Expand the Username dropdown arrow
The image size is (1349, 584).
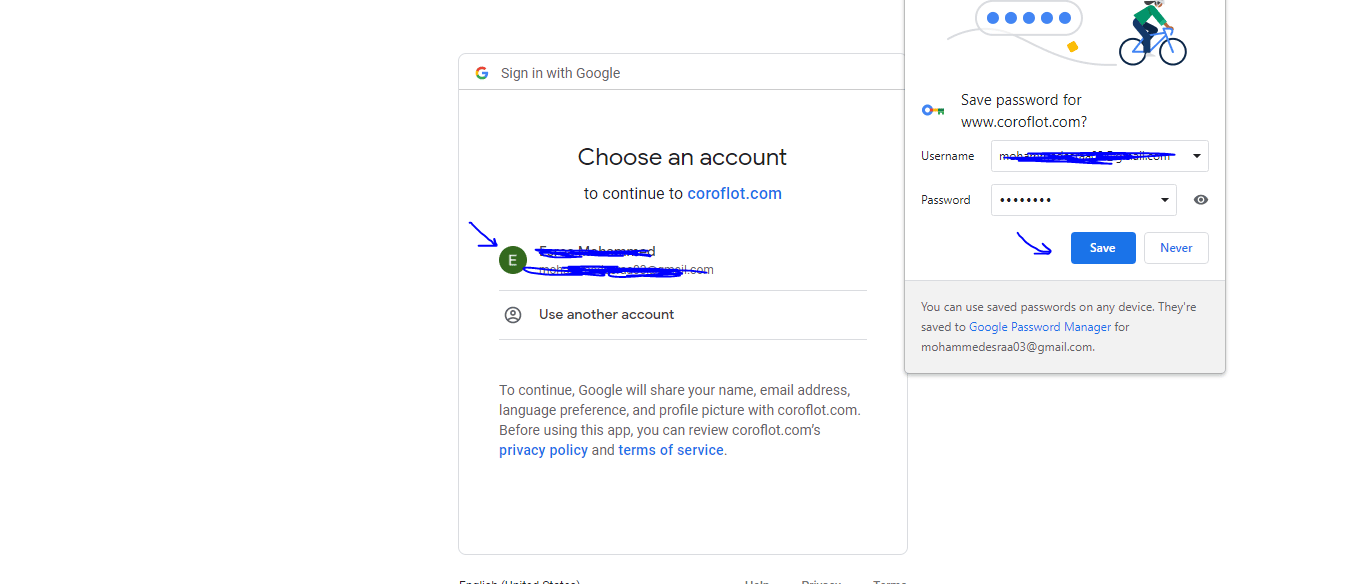point(1196,156)
